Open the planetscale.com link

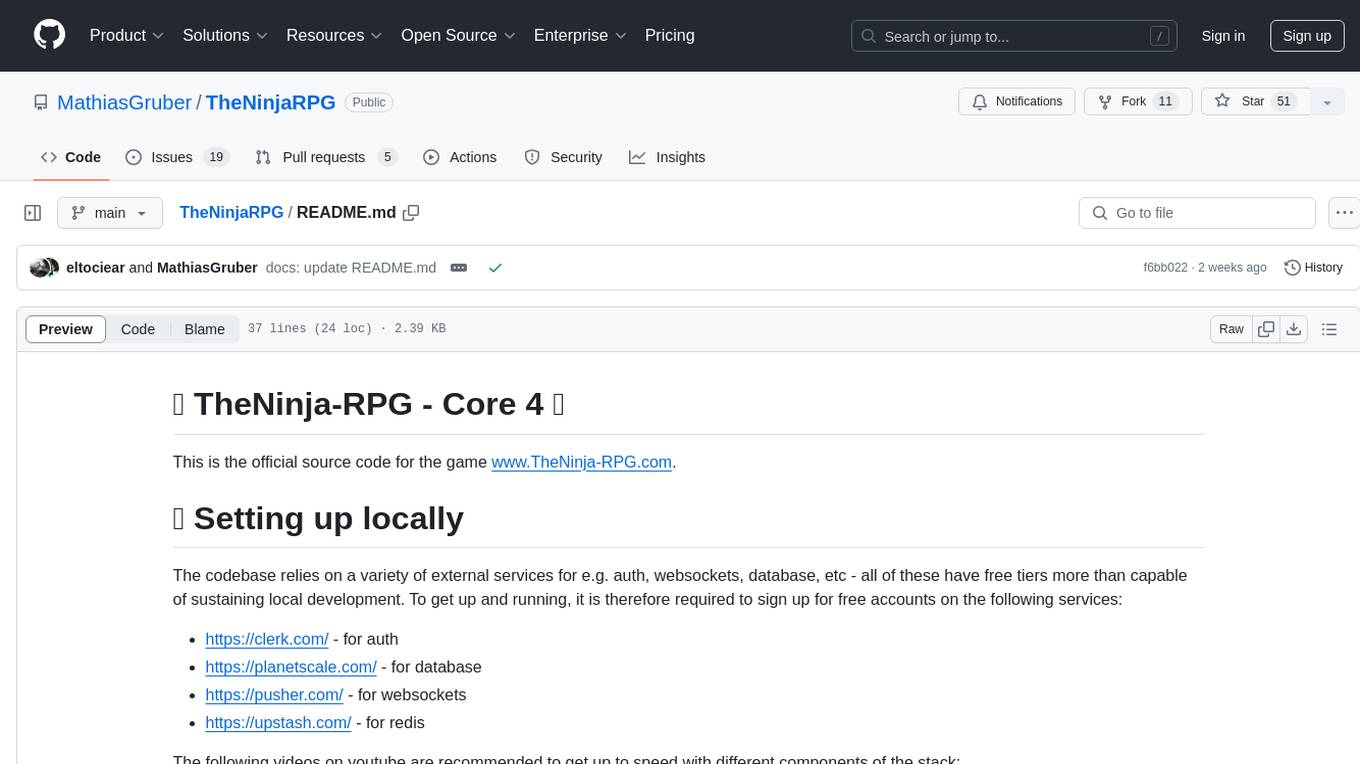[291, 667]
